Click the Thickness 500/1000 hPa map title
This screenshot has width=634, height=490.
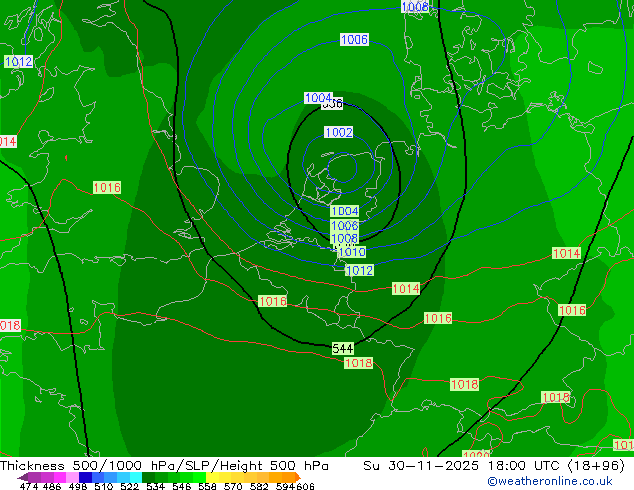164,466
